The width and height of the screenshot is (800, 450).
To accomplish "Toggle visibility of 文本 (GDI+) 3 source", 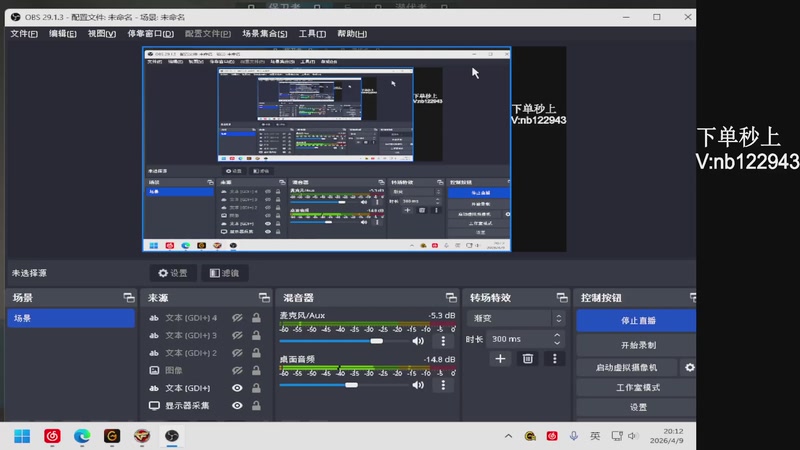I will click(237, 335).
